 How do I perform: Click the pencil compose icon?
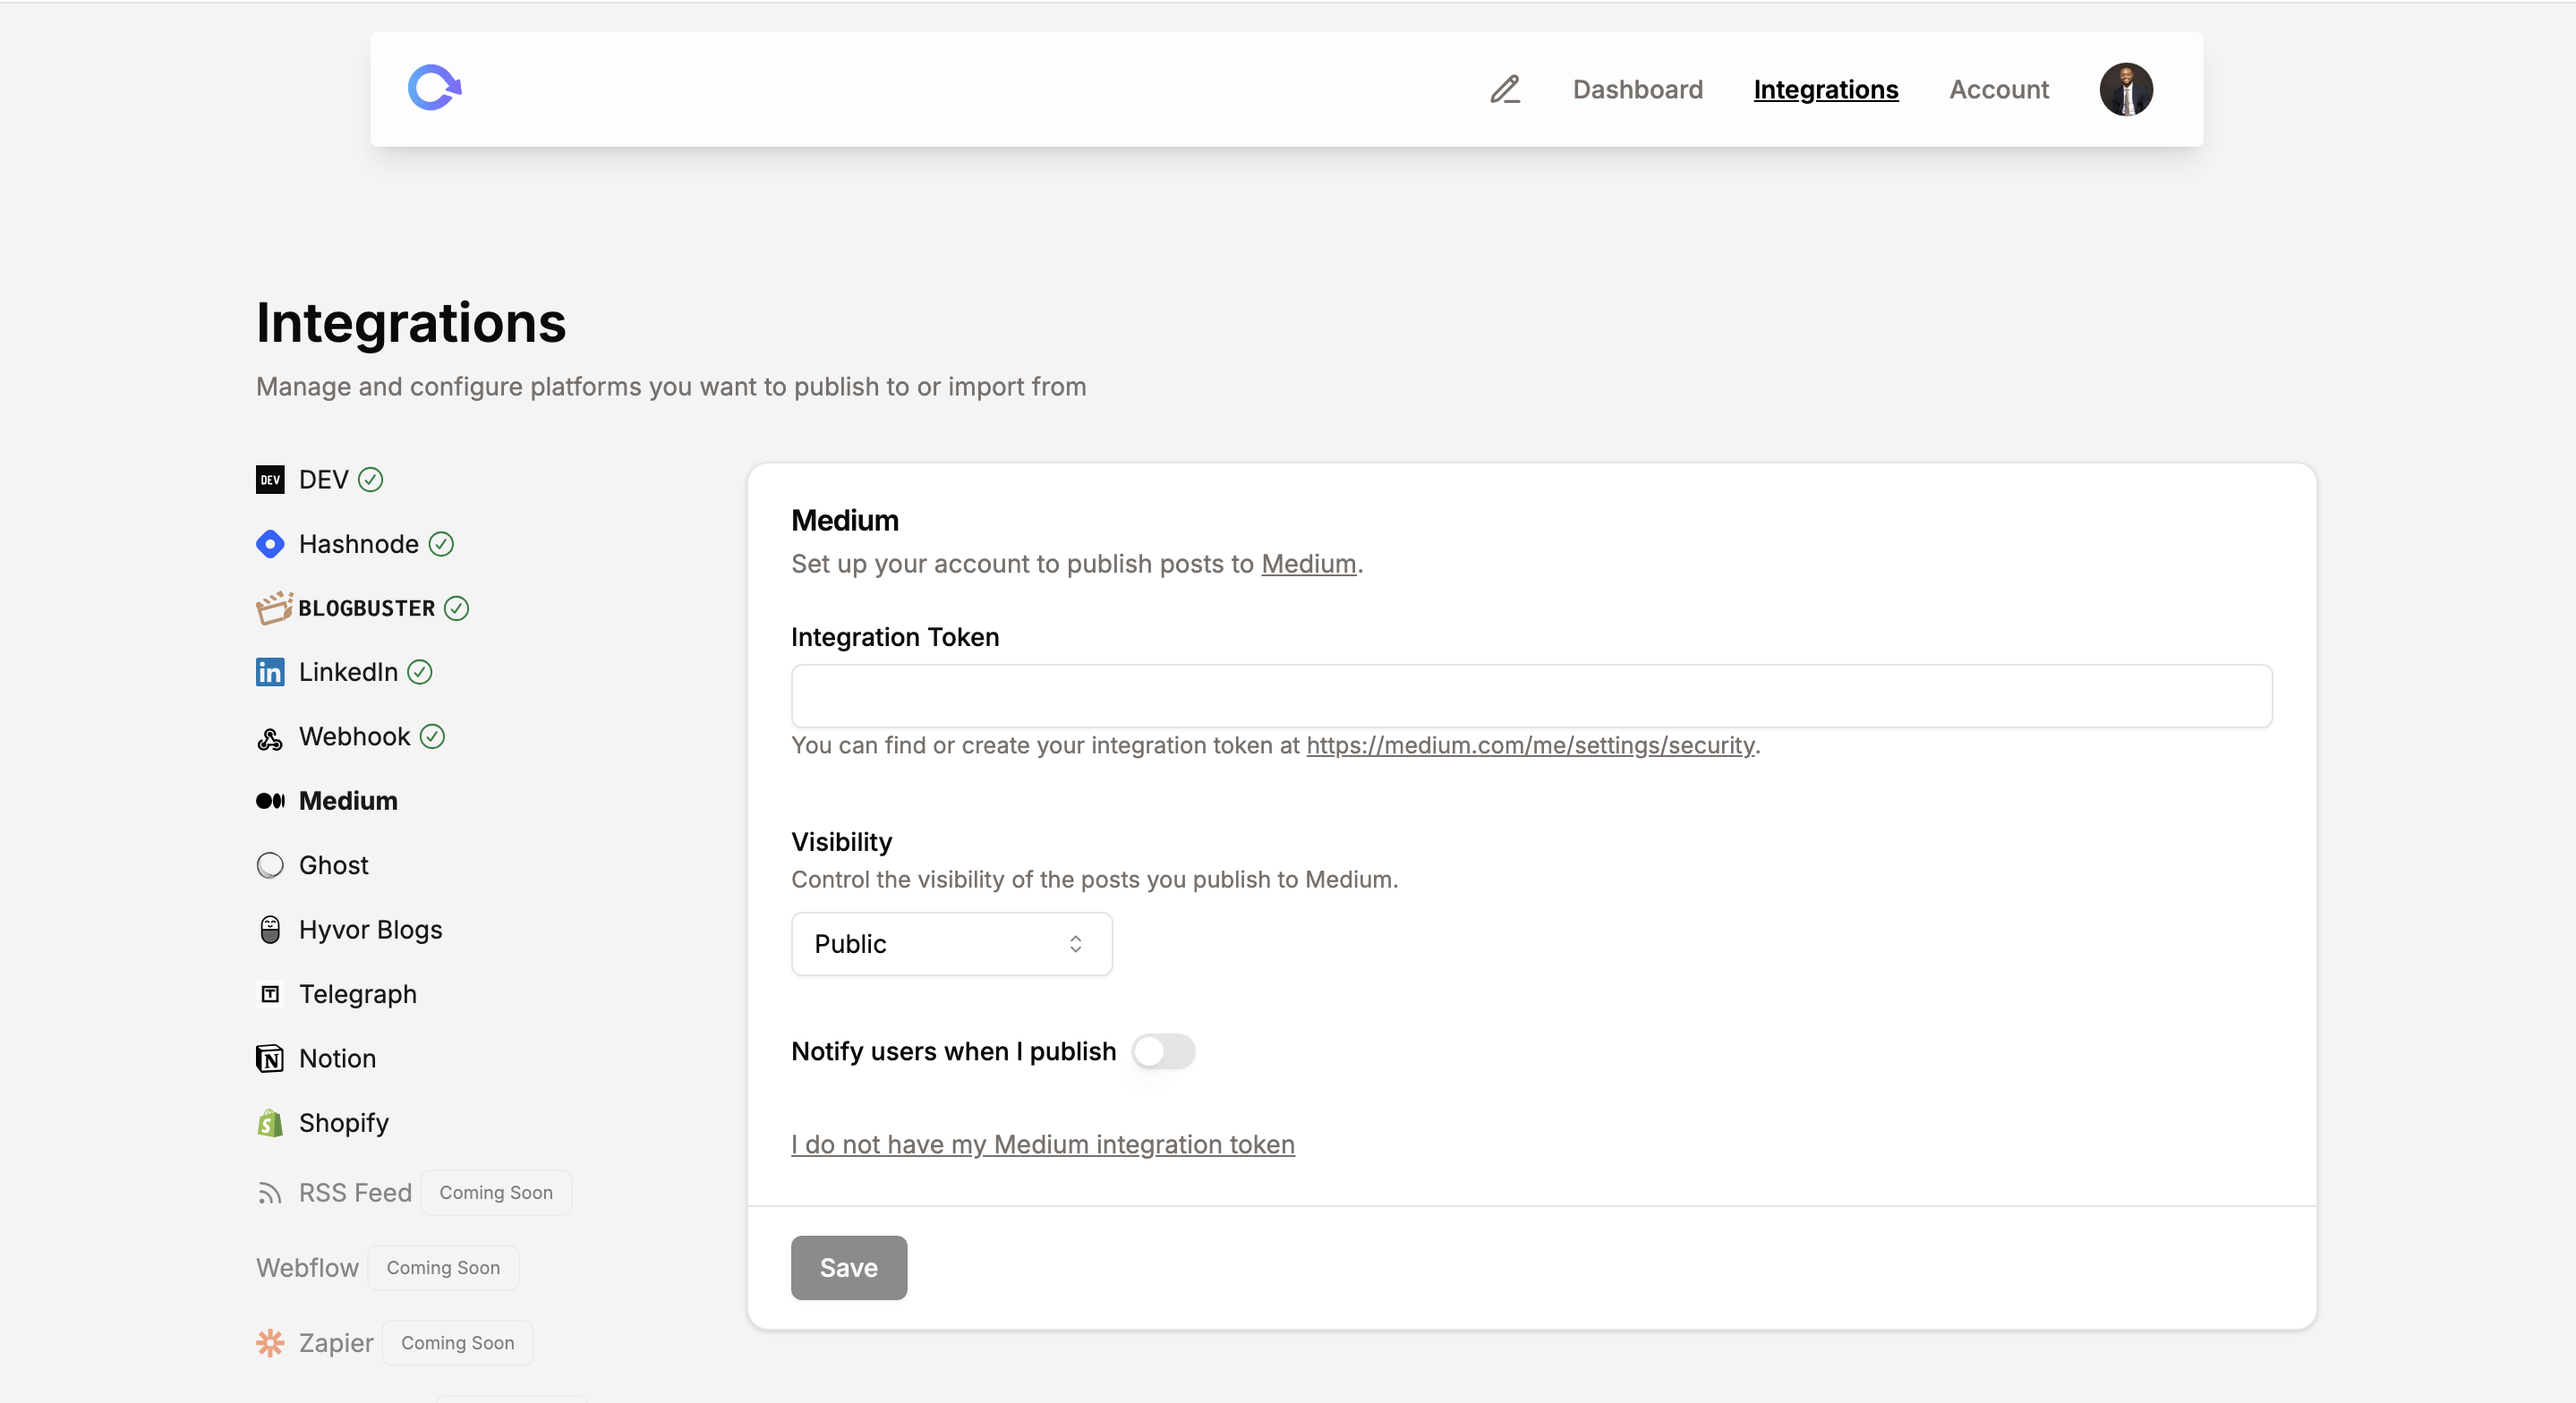pos(1505,89)
